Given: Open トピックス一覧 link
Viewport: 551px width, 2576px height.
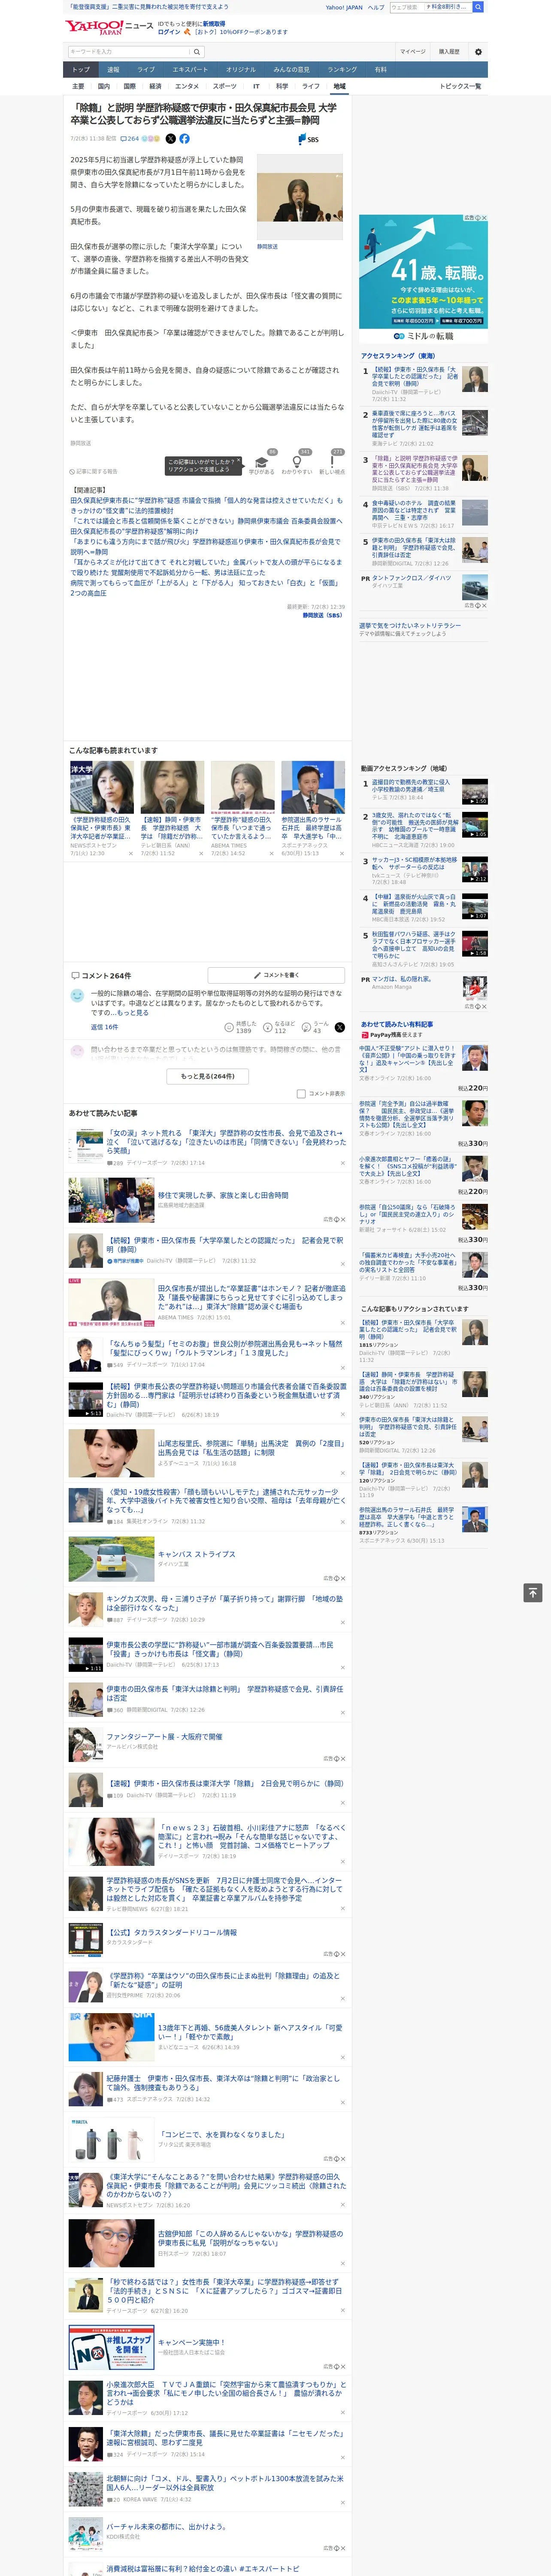Looking at the screenshot, I should tap(460, 86).
